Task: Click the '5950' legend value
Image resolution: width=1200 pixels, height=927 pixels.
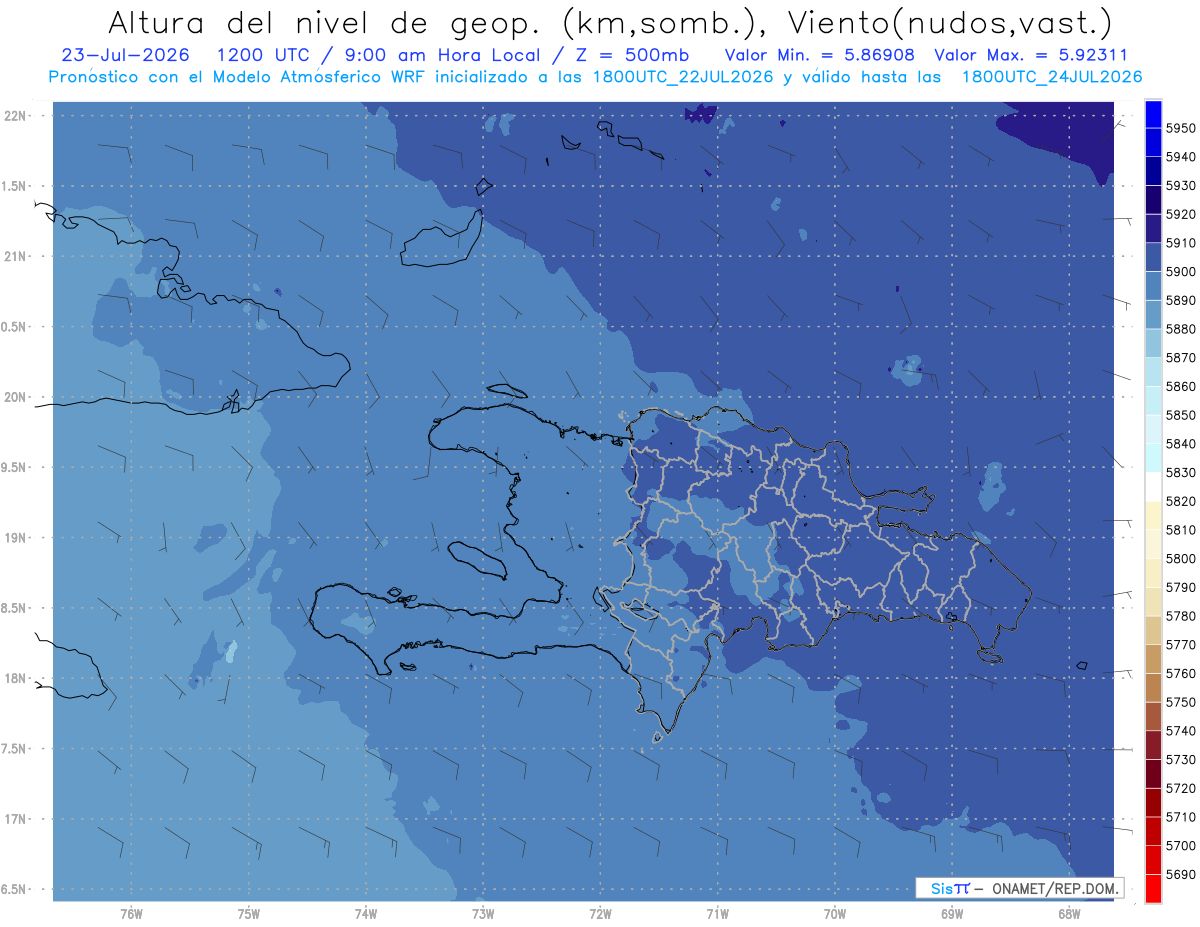Action: [1181, 128]
